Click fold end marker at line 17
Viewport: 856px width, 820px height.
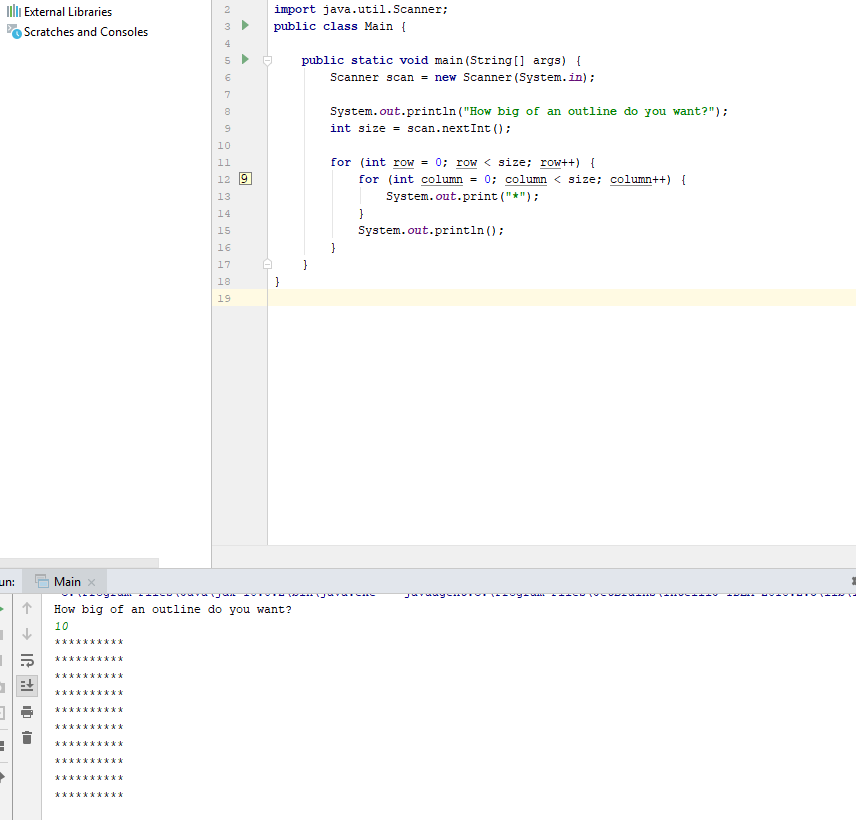(x=267, y=264)
